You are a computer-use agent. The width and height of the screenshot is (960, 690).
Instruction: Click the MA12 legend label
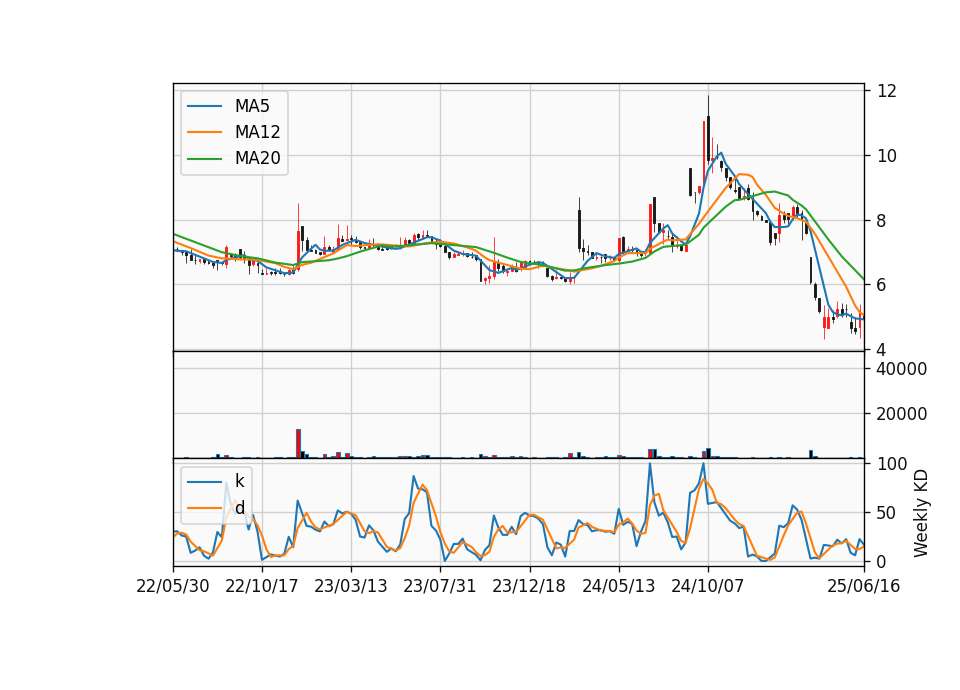pyautogui.click(x=257, y=132)
